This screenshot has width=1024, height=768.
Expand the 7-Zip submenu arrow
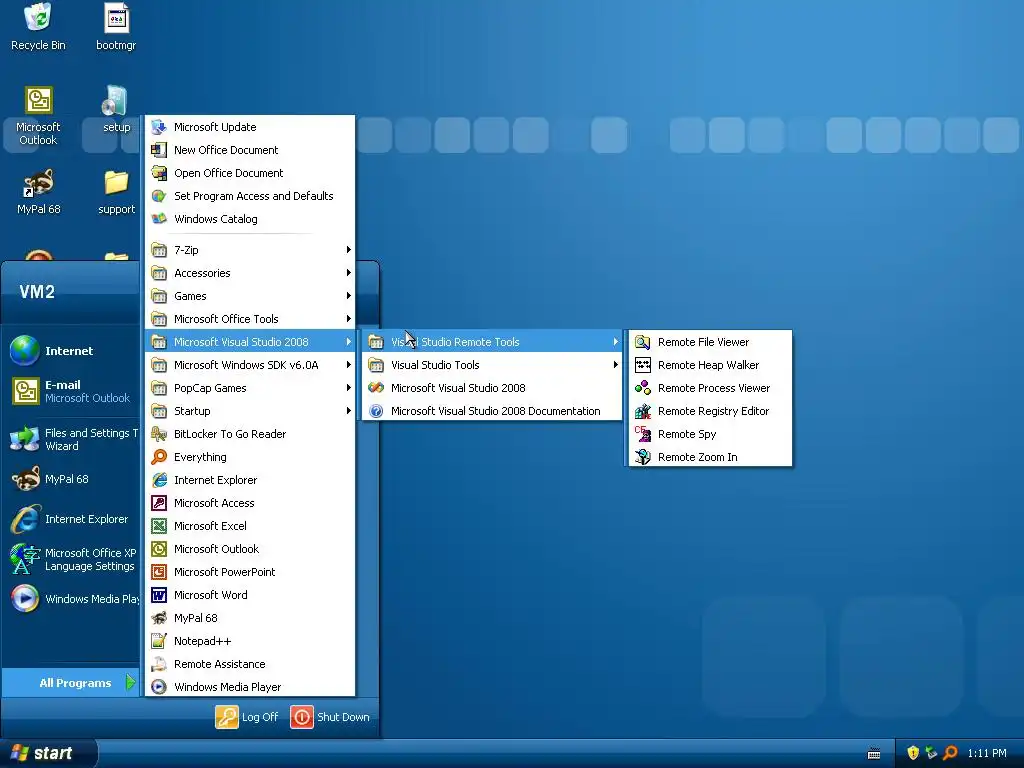point(349,249)
